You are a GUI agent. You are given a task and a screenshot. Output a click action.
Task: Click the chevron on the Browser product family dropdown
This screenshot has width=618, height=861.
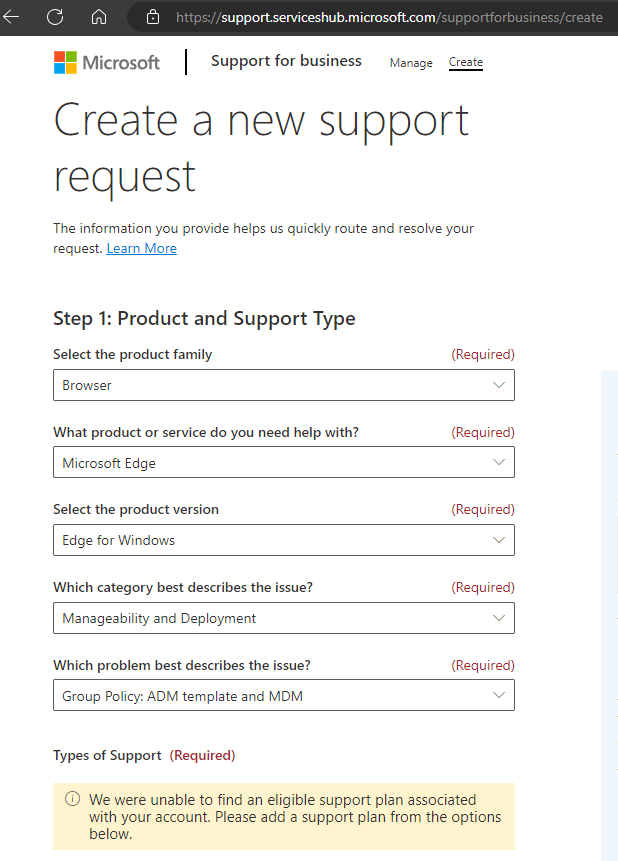[499, 385]
